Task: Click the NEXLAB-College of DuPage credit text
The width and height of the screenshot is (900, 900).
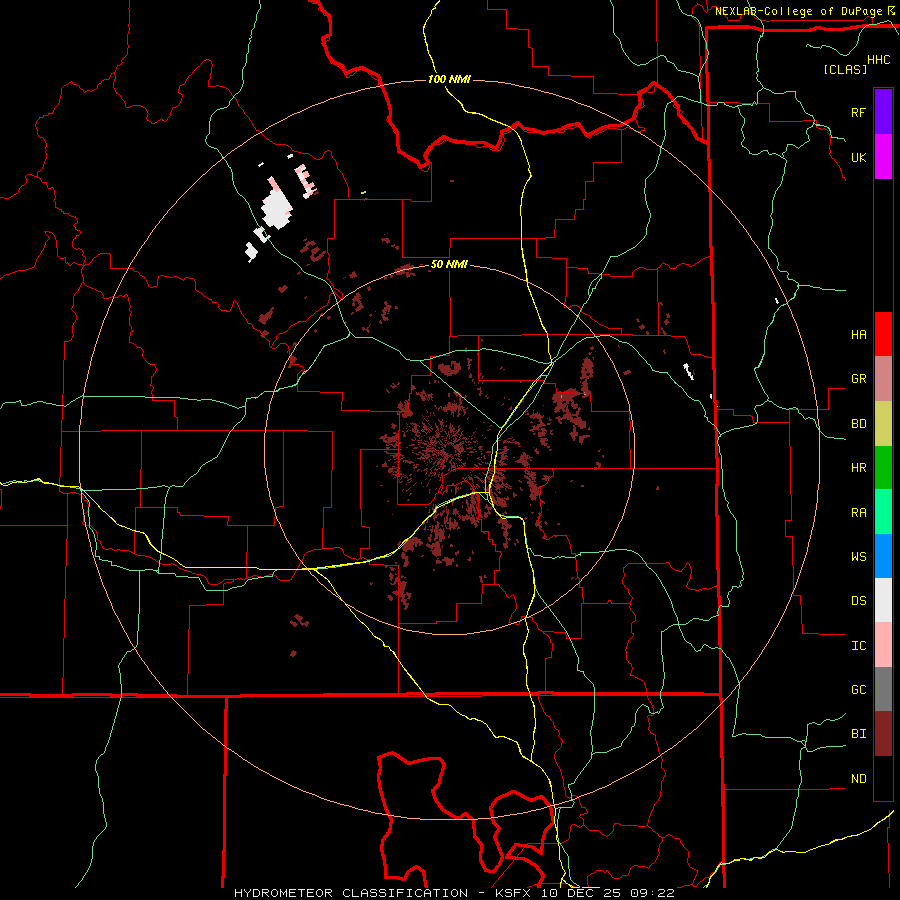Action: [x=798, y=11]
